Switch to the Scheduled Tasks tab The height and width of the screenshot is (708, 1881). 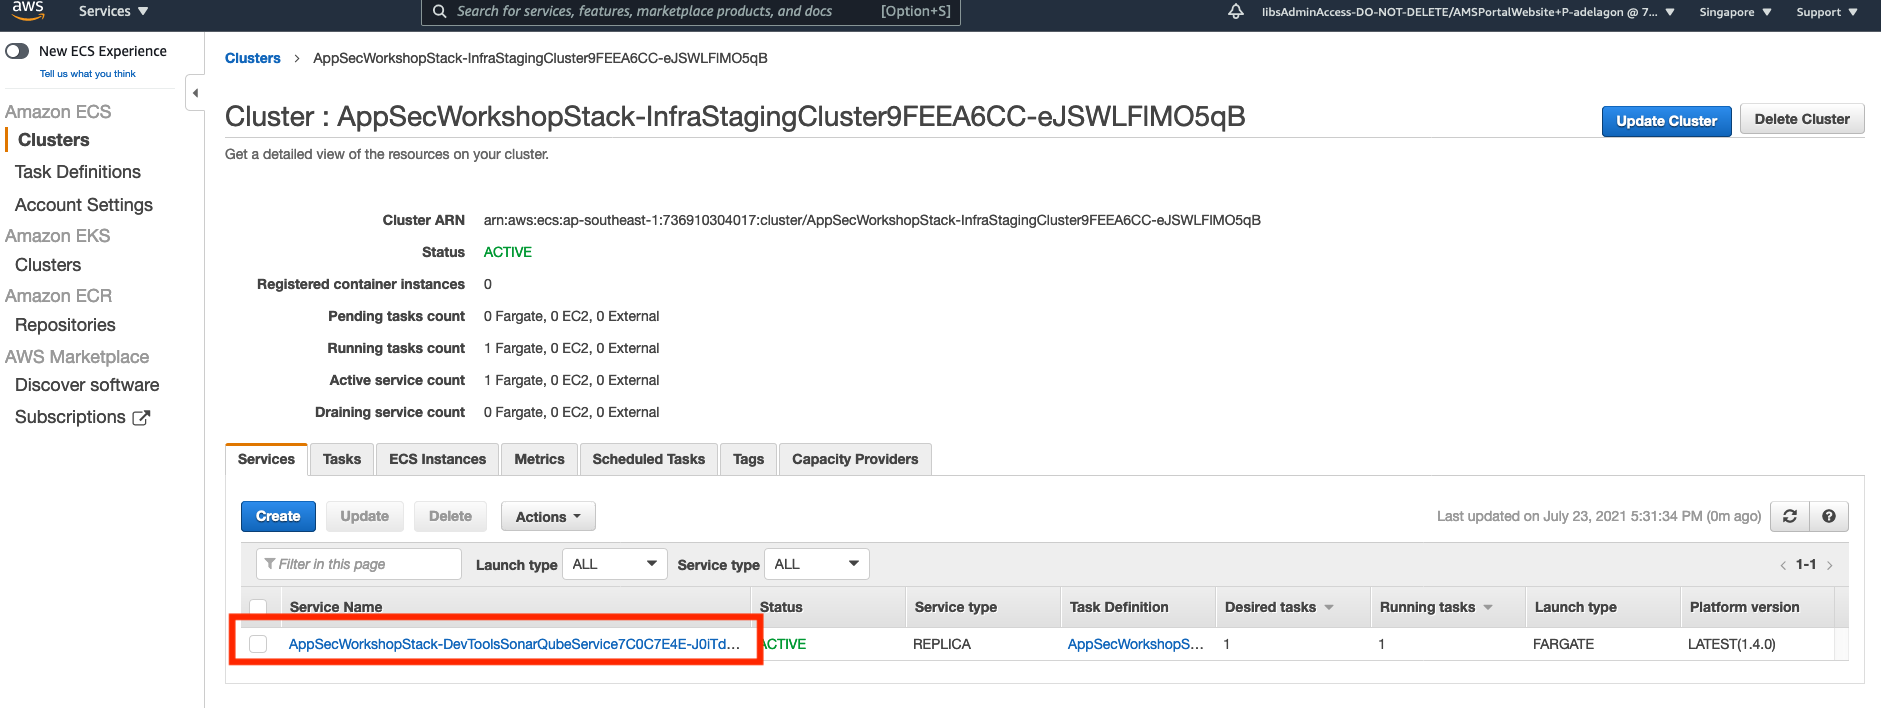[649, 459]
